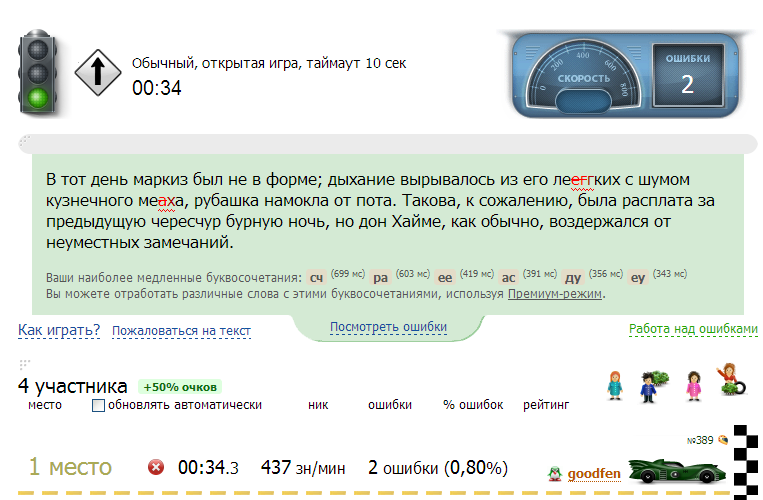
Task: Click the ОШИБКИ error counter panel
Action: pos(688,75)
